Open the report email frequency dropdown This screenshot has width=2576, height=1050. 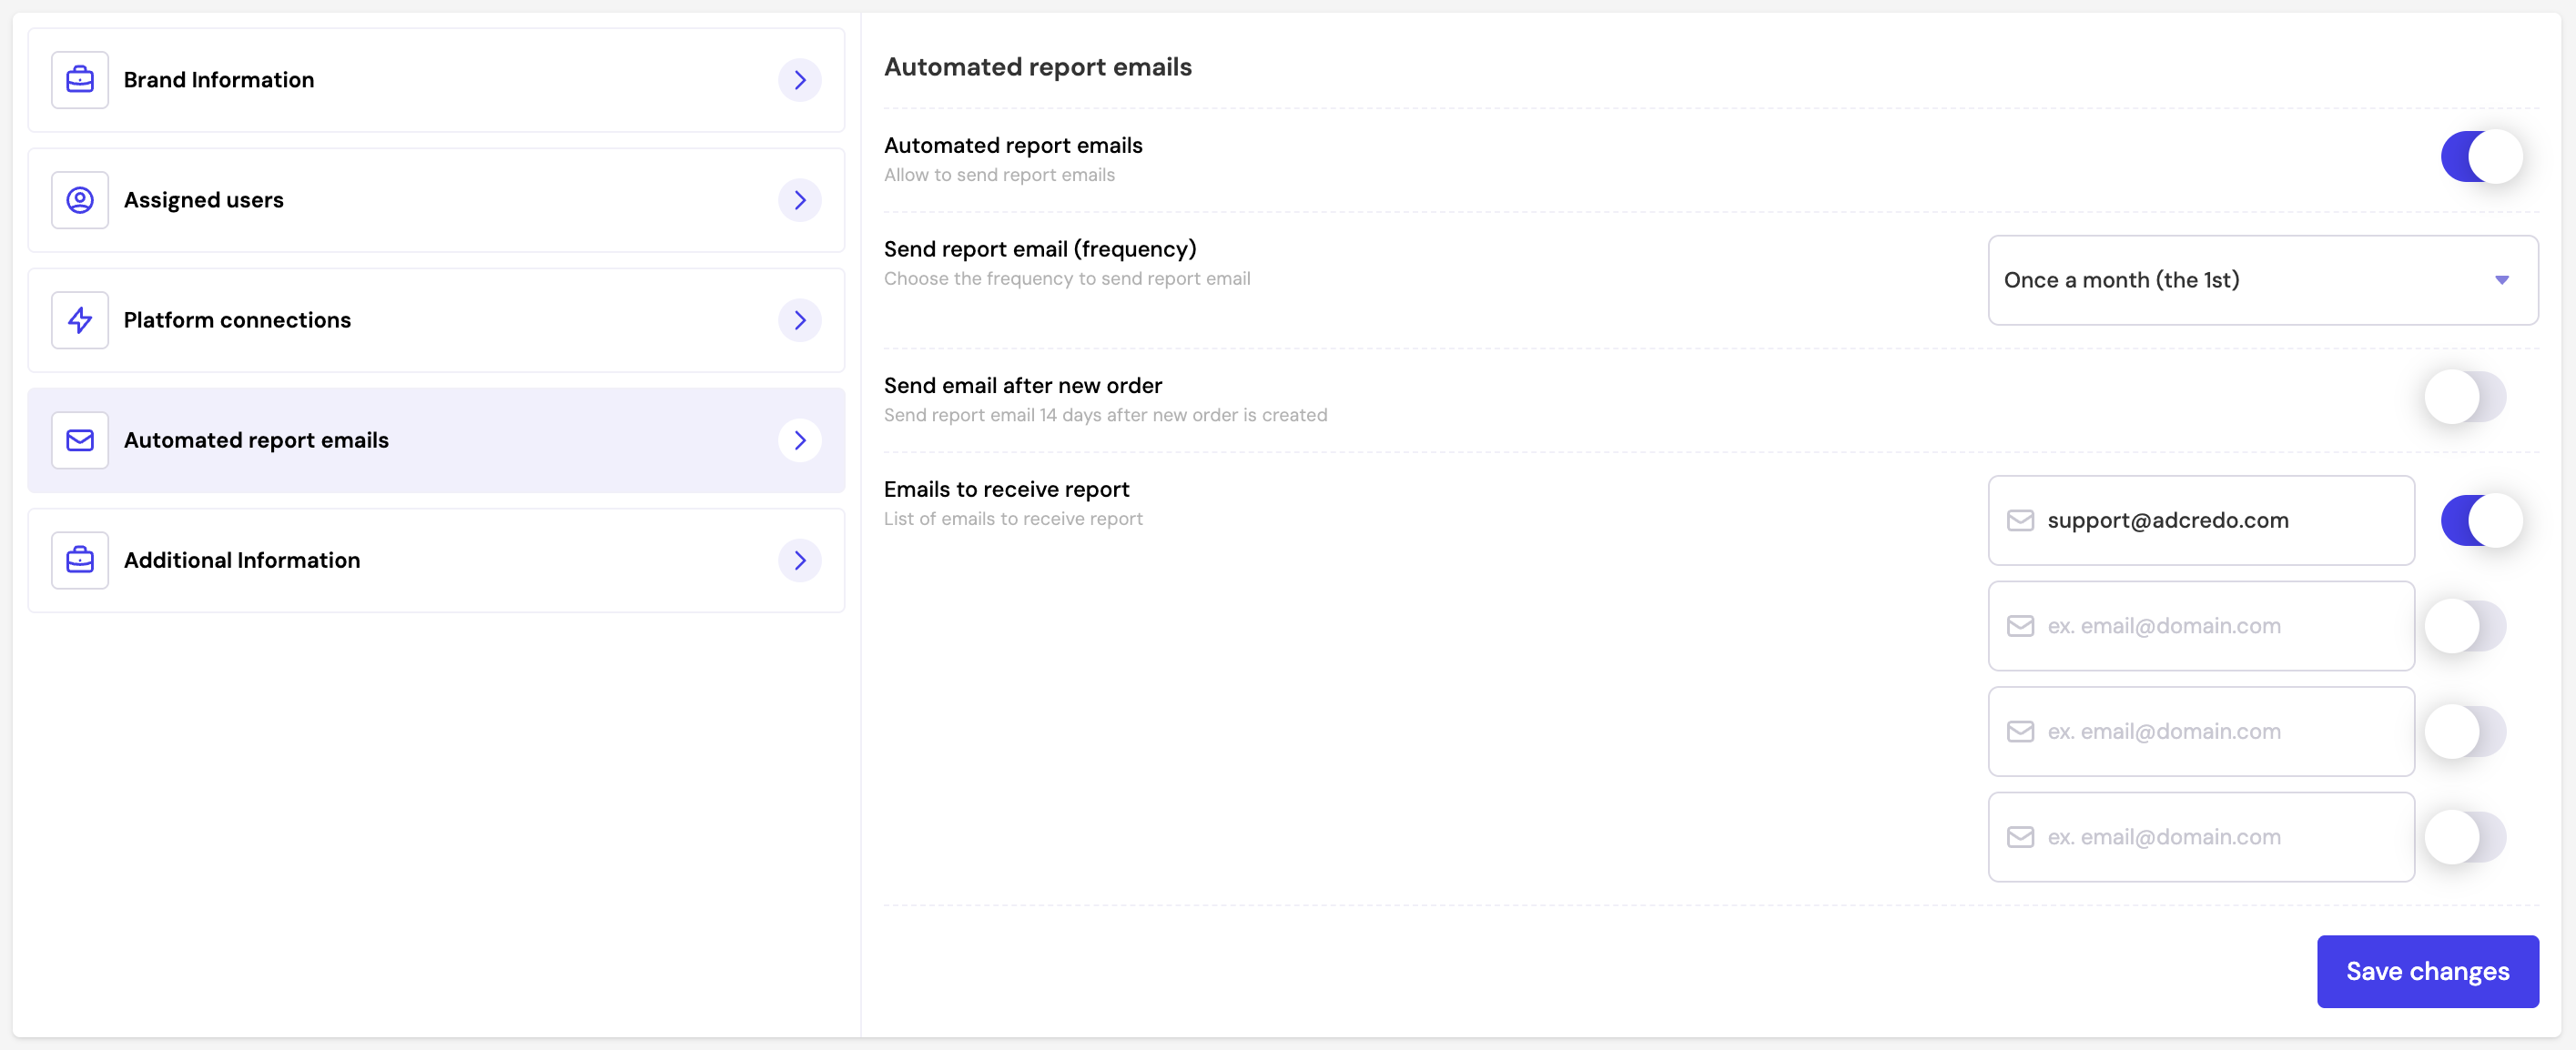(x=2262, y=280)
